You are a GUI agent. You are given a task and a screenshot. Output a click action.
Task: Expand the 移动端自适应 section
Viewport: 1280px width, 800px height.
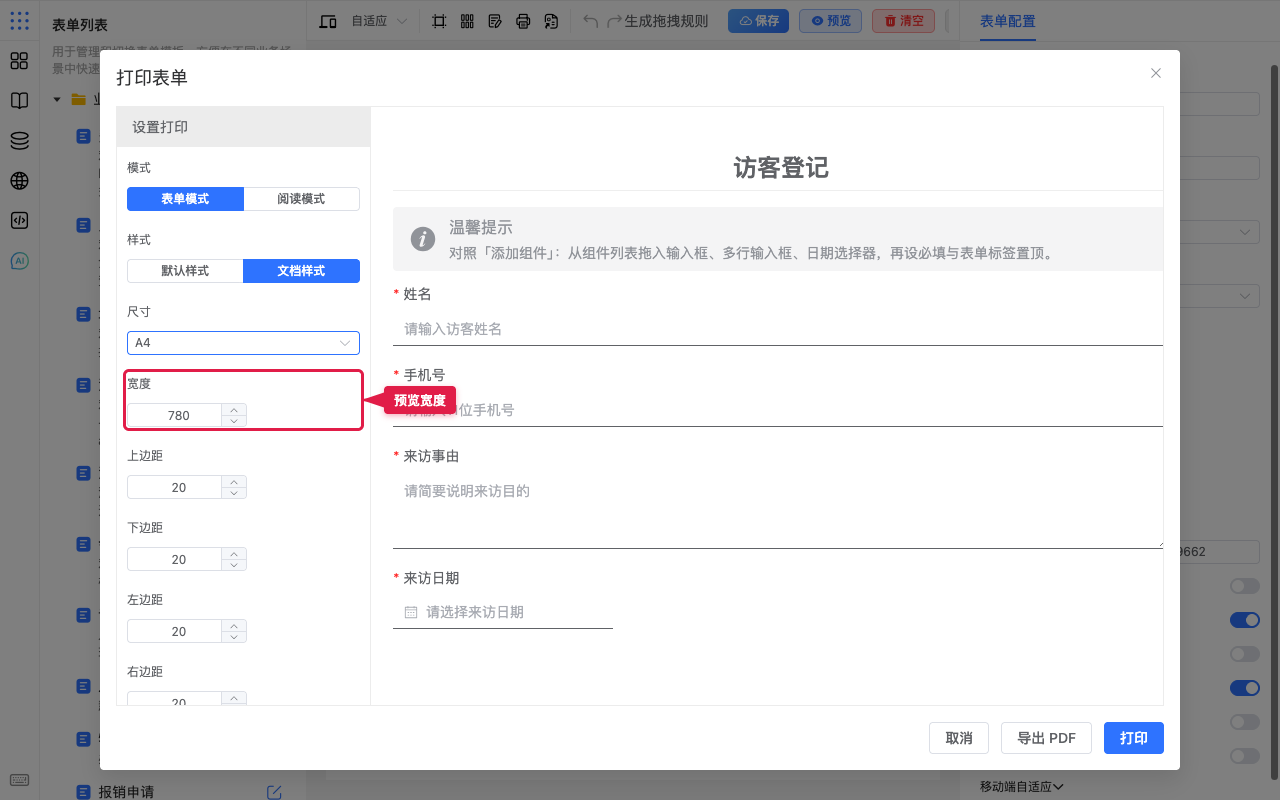pos(1021,787)
